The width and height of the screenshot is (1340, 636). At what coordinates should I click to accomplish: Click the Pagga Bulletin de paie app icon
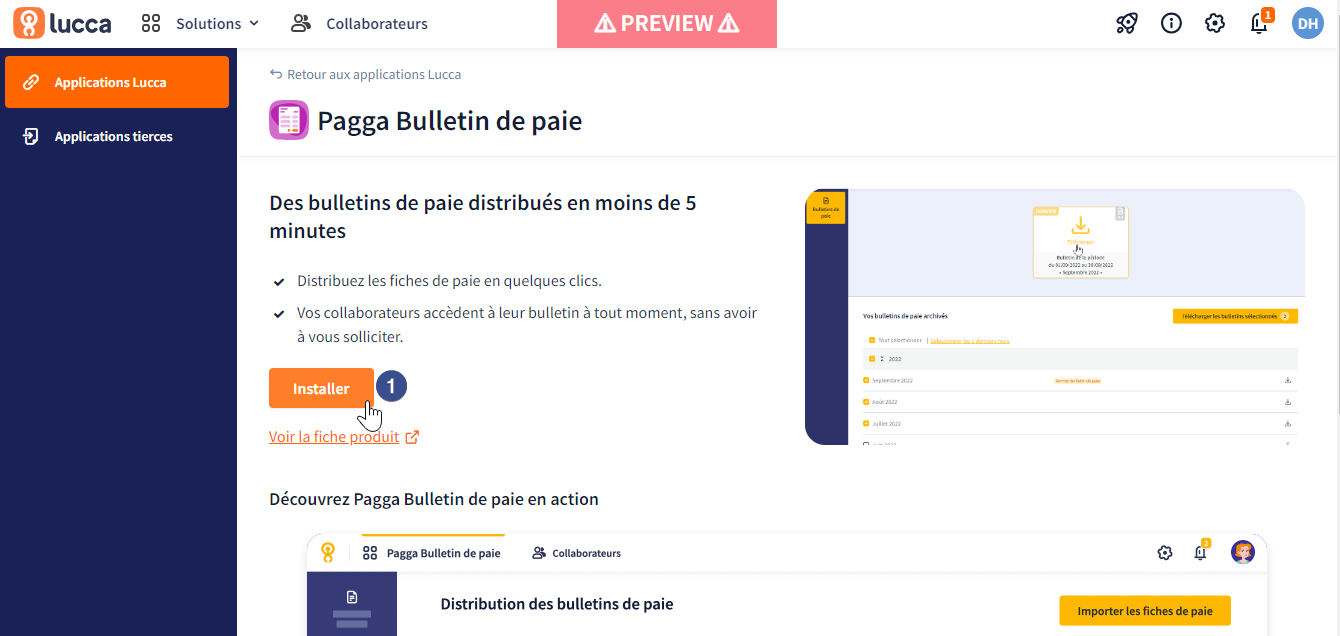(x=289, y=120)
